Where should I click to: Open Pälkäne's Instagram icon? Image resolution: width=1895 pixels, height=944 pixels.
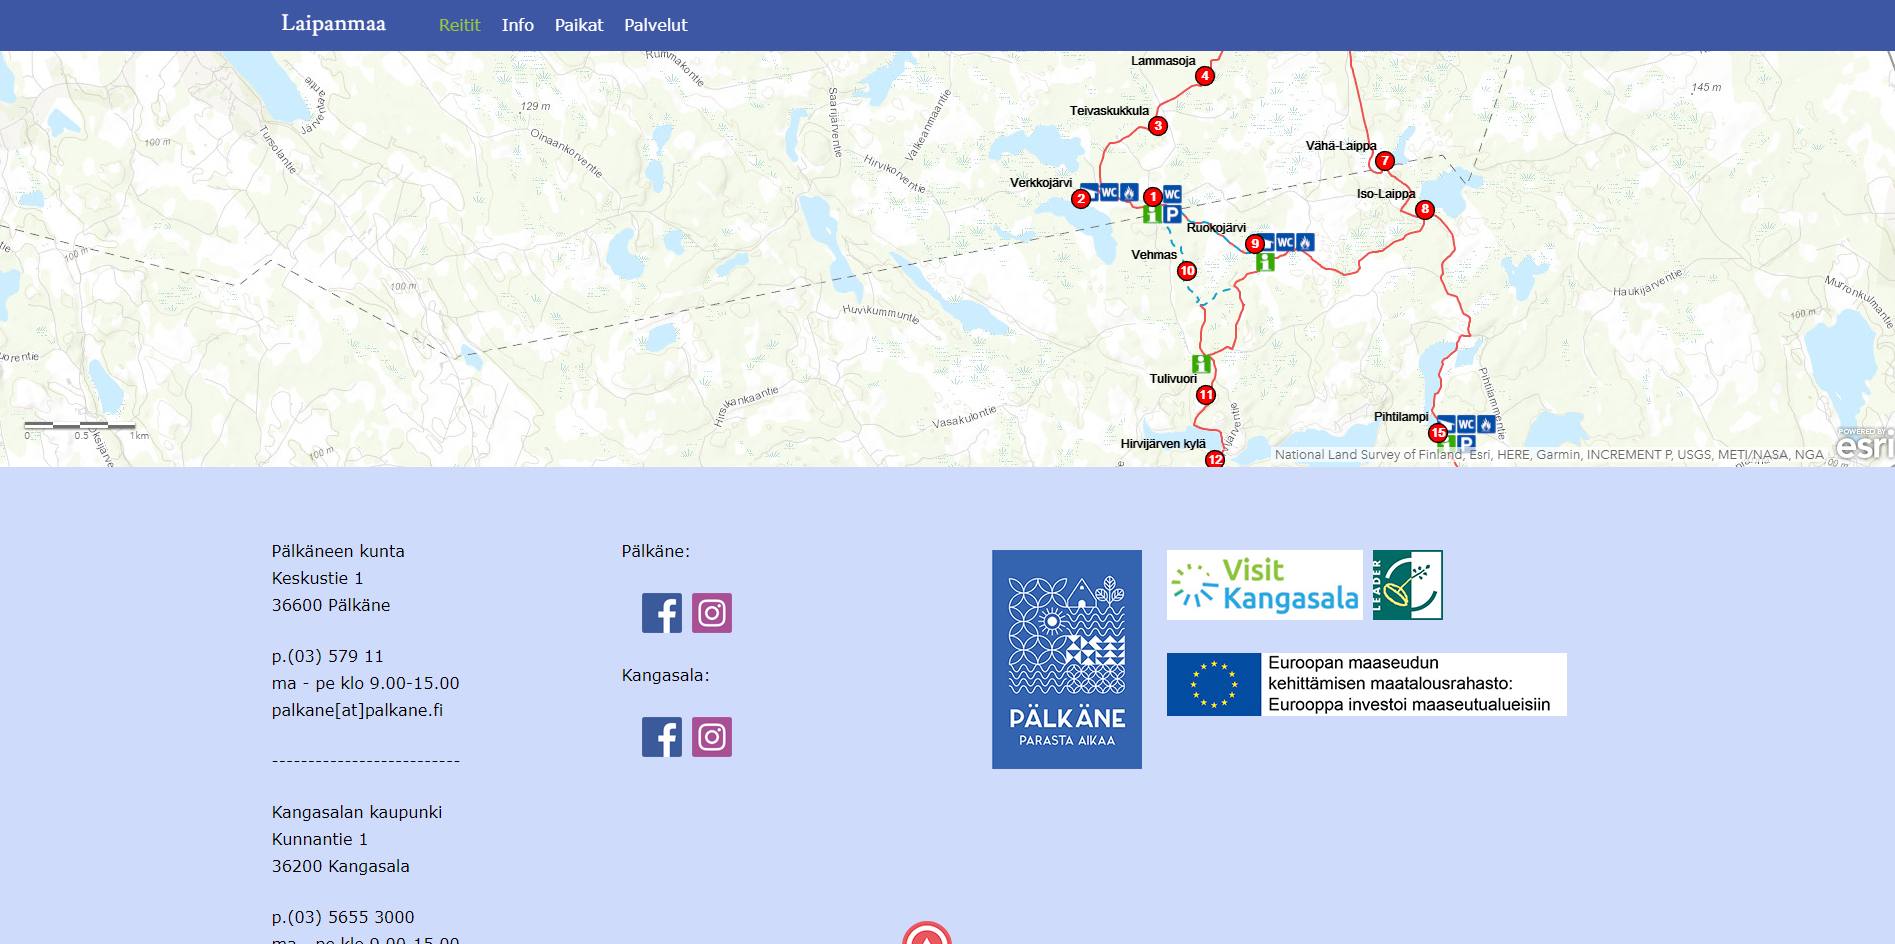(712, 613)
